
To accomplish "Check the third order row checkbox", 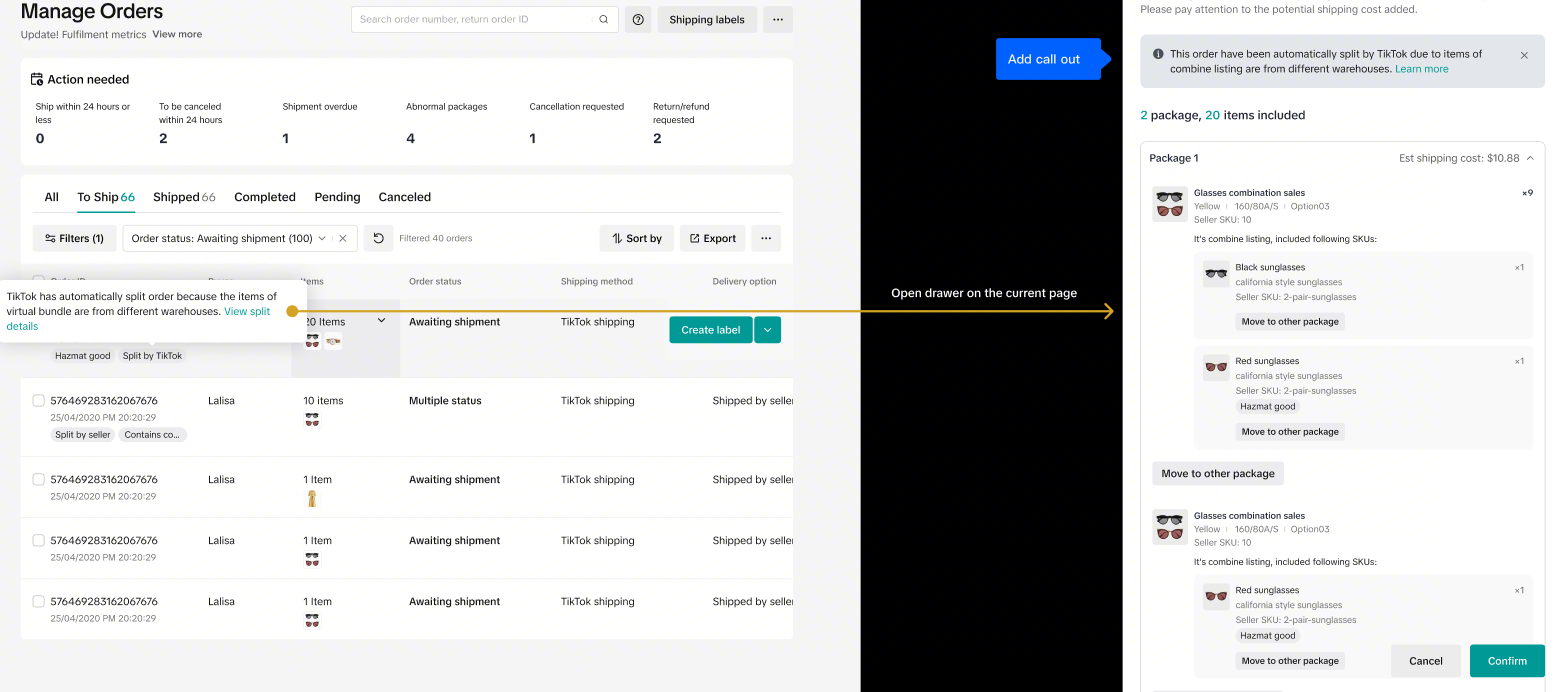I will [39, 480].
